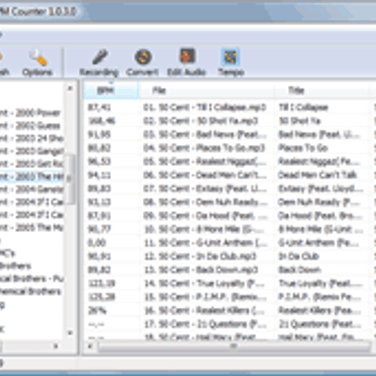Select the Tempo tool
Image resolution: width=376 pixels, height=376 pixels.
pos(231,63)
